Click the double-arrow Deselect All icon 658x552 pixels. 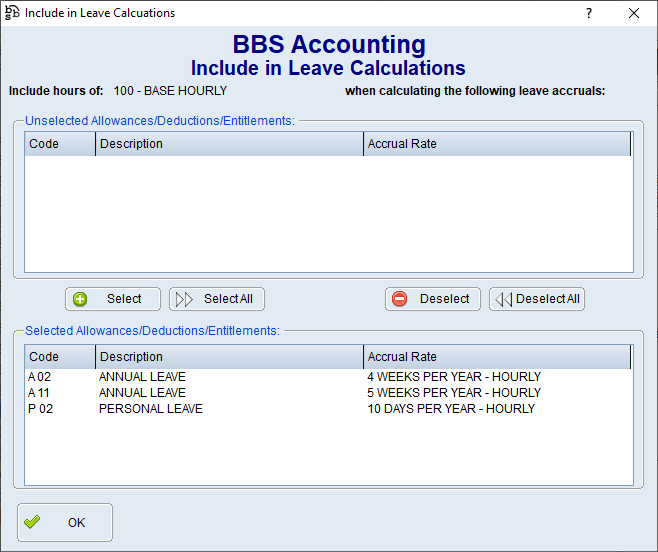(504, 299)
